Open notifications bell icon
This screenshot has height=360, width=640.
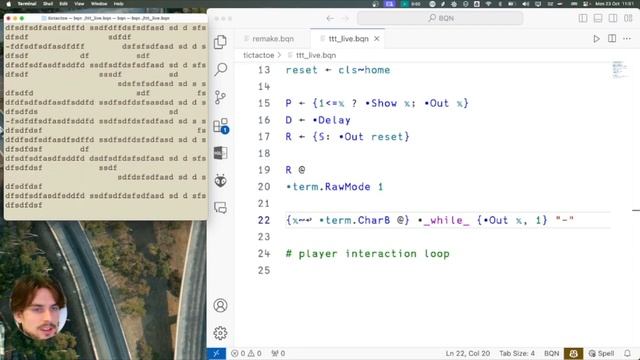click(x=627, y=353)
